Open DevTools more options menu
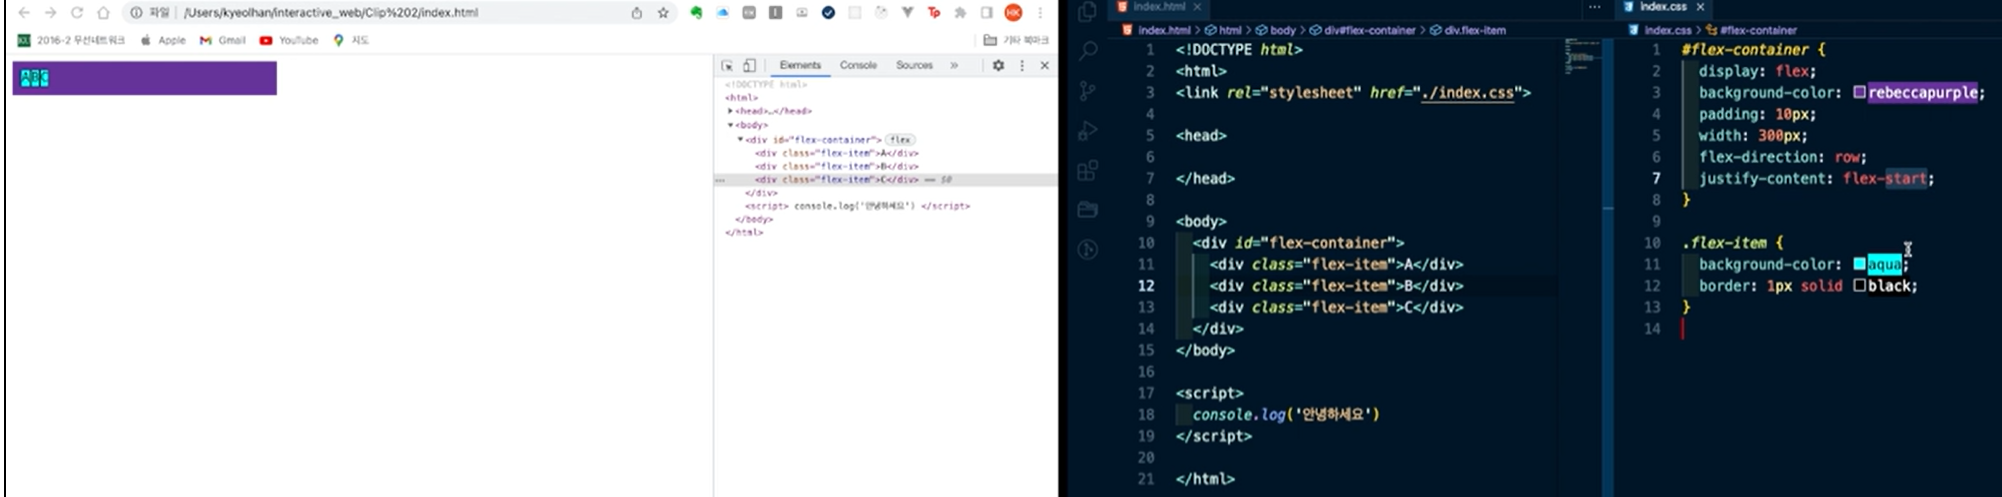The height and width of the screenshot is (497, 2002). (x=1021, y=65)
